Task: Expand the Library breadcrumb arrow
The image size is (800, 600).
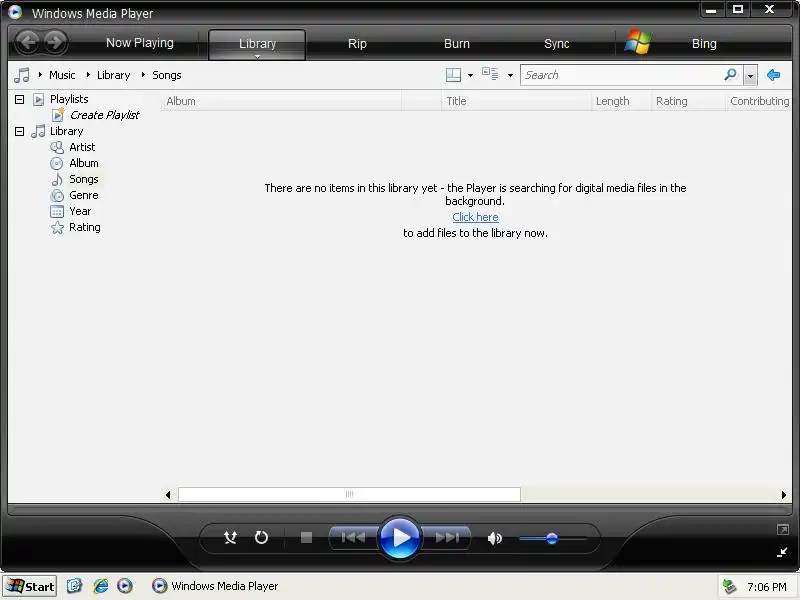Action: (x=88, y=75)
